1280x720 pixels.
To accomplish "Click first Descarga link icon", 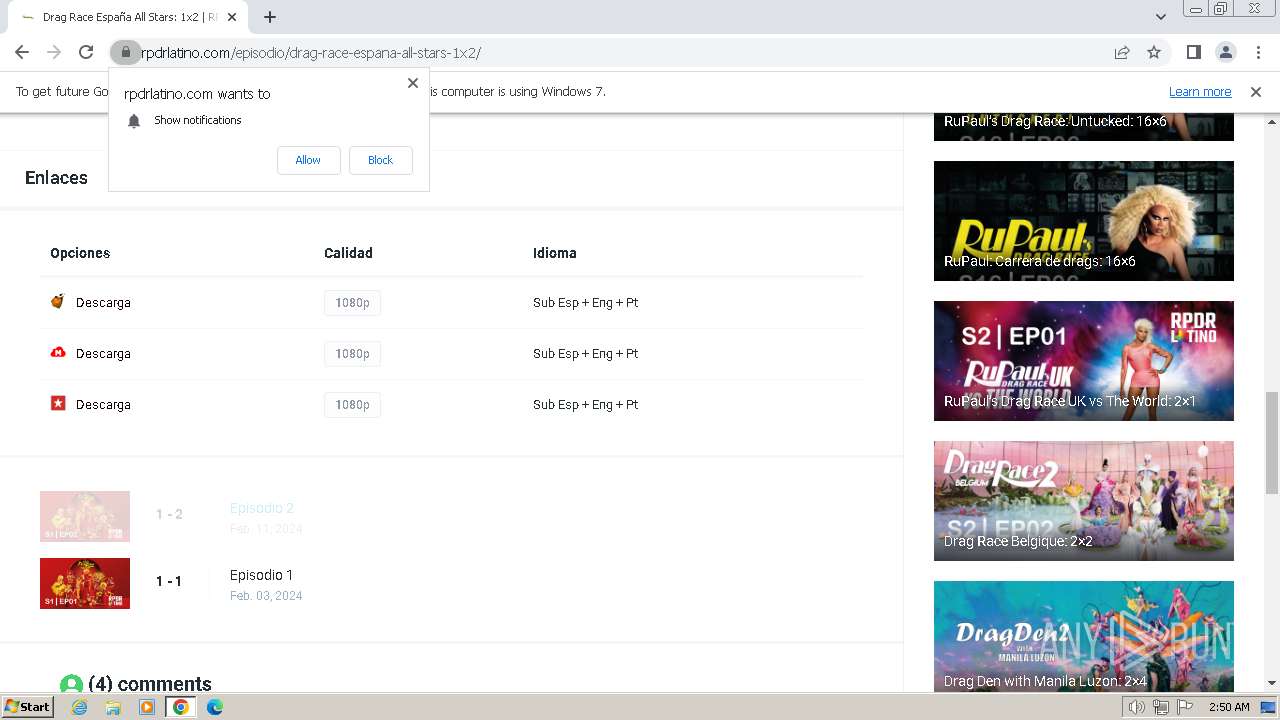I will click(58, 301).
